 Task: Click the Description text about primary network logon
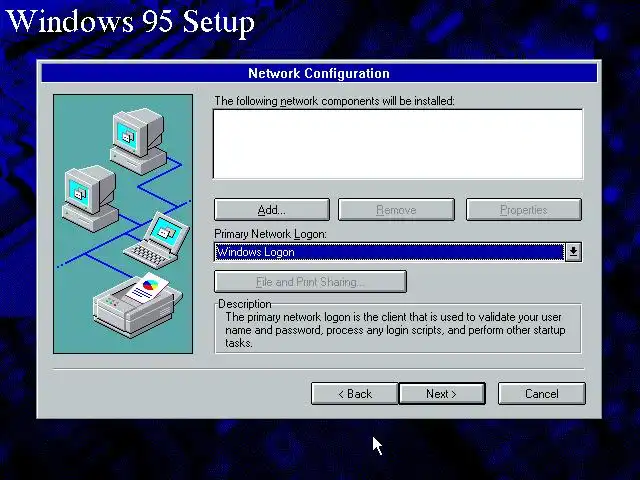click(x=395, y=330)
